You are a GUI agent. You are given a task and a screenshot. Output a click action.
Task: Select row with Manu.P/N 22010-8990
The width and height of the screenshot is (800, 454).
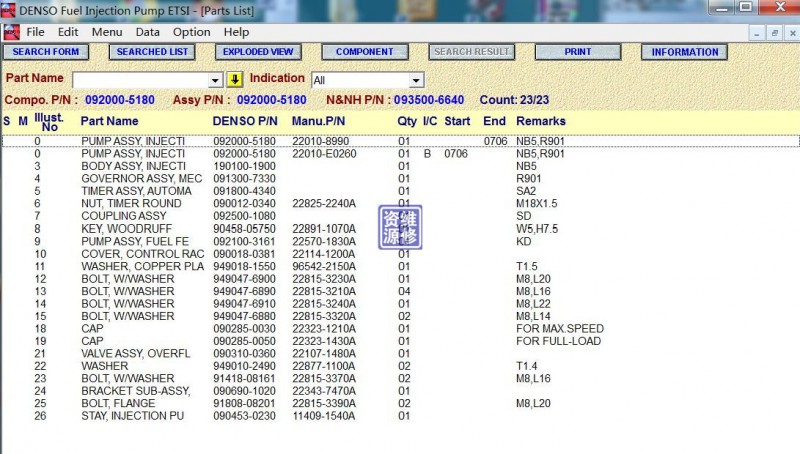coord(401,141)
